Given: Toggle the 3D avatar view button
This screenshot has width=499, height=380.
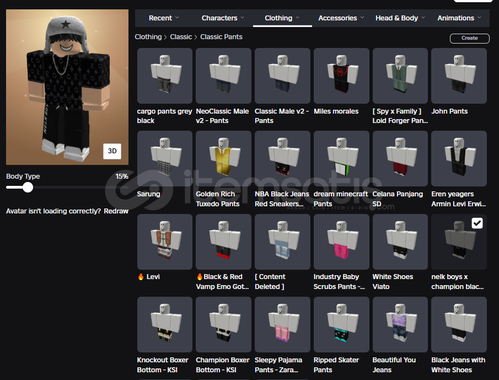Looking at the screenshot, I should coord(112,151).
